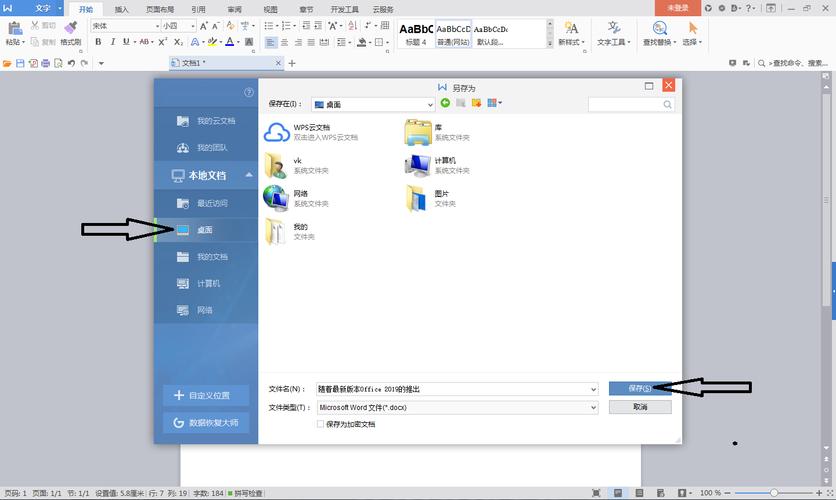836x500 pixels.
Task: Open the Save in (保存在) location dropdown
Action: (x=430, y=105)
